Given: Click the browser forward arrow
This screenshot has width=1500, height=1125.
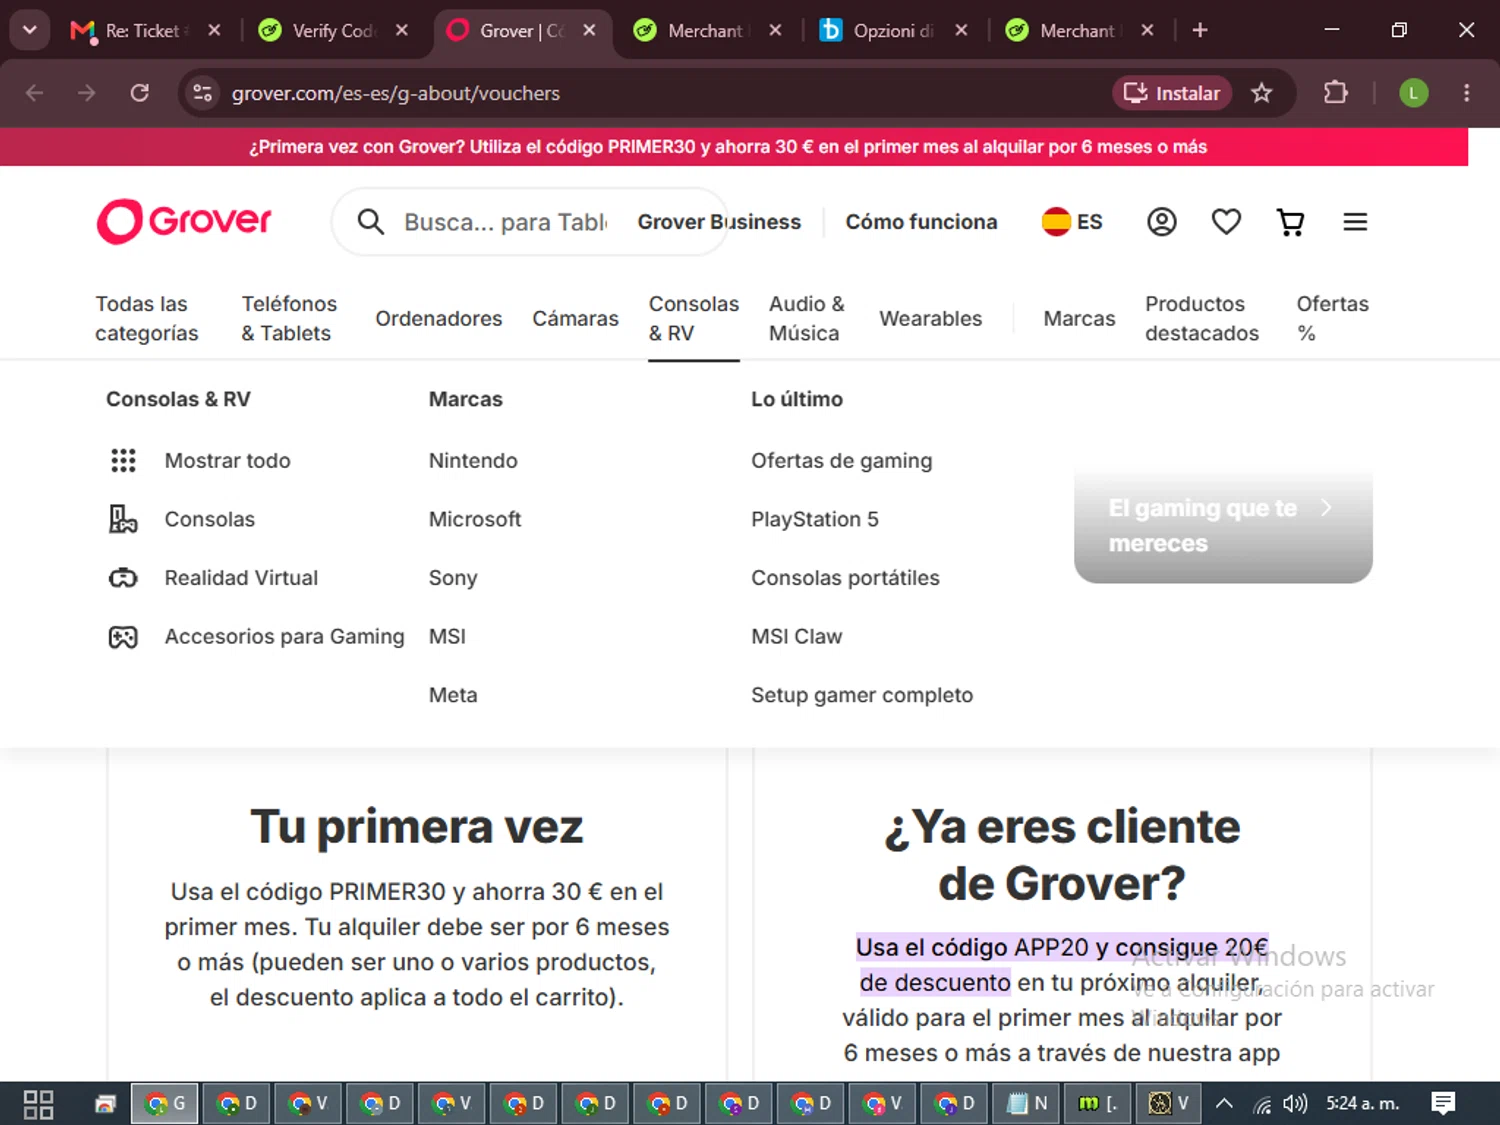Looking at the screenshot, I should point(87,93).
